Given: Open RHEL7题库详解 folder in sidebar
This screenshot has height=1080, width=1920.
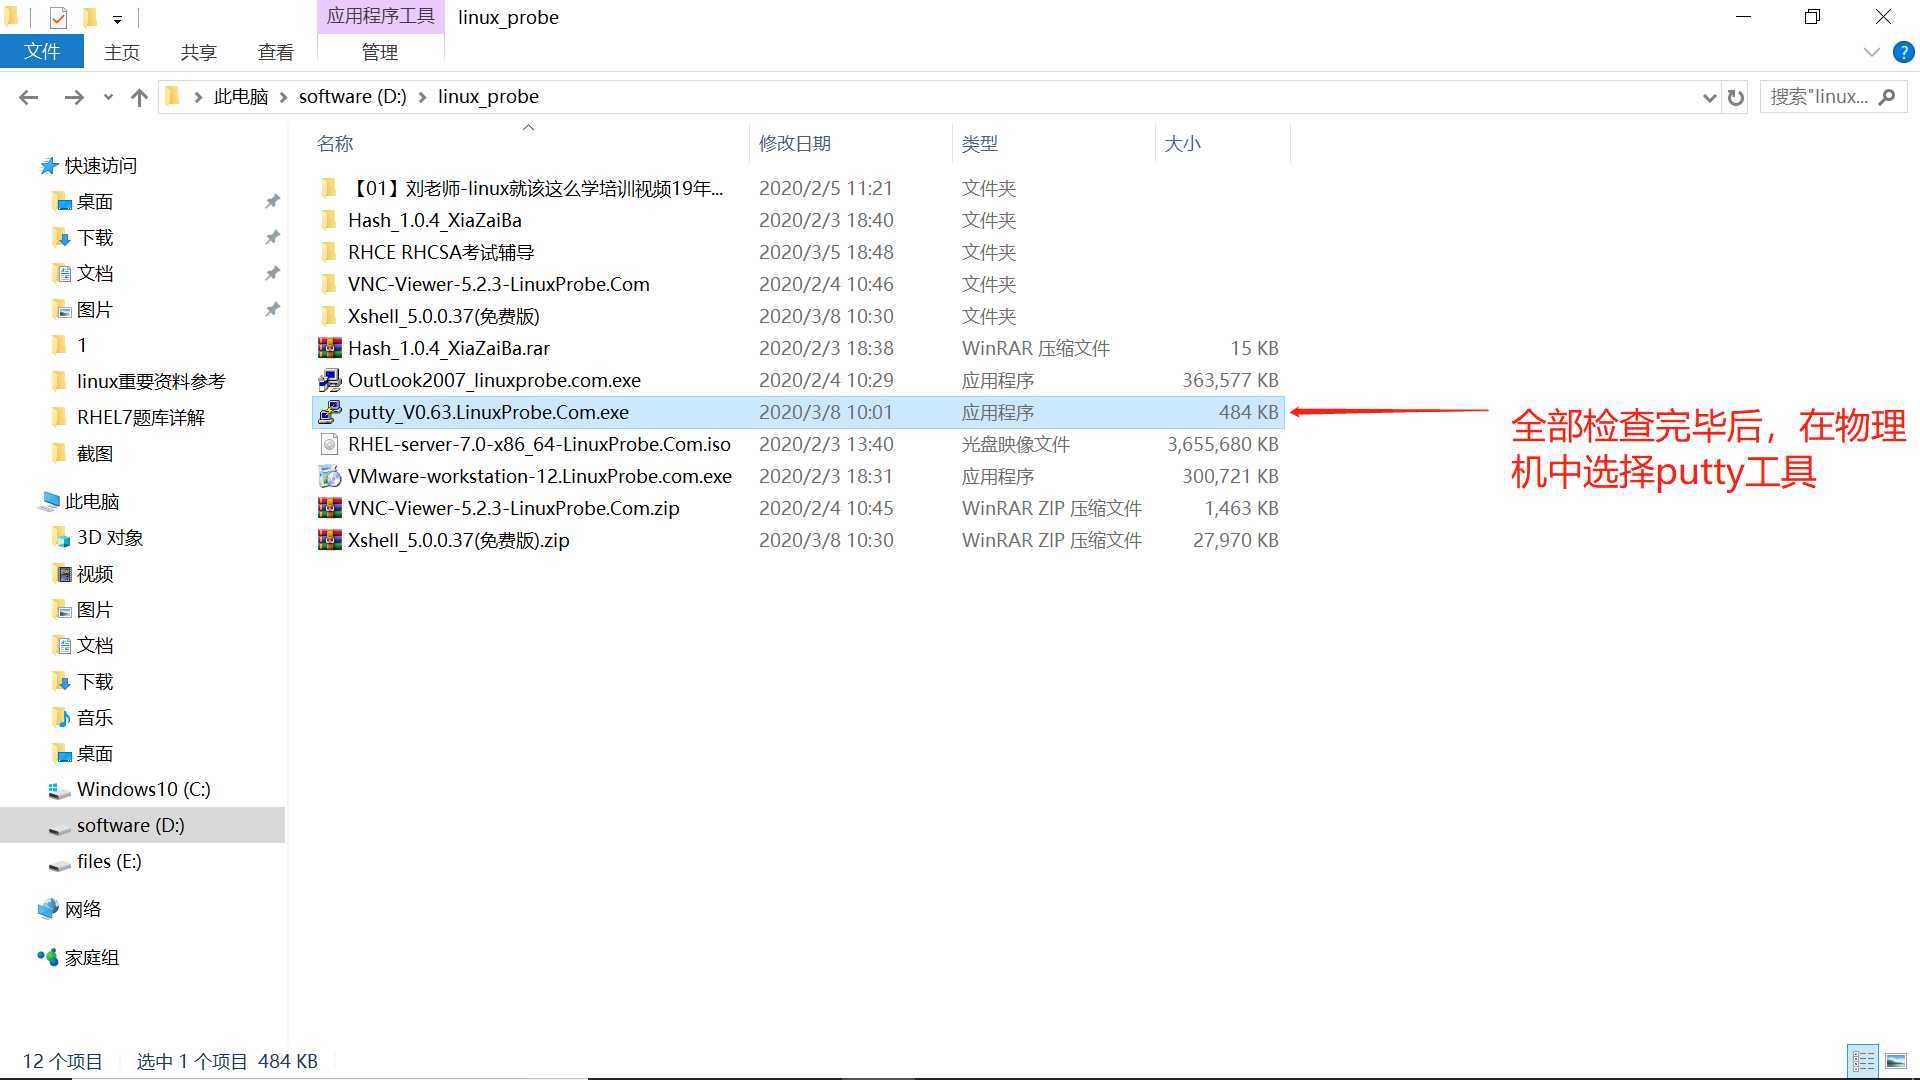Looking at the screenshot, I should coord(141,417).
